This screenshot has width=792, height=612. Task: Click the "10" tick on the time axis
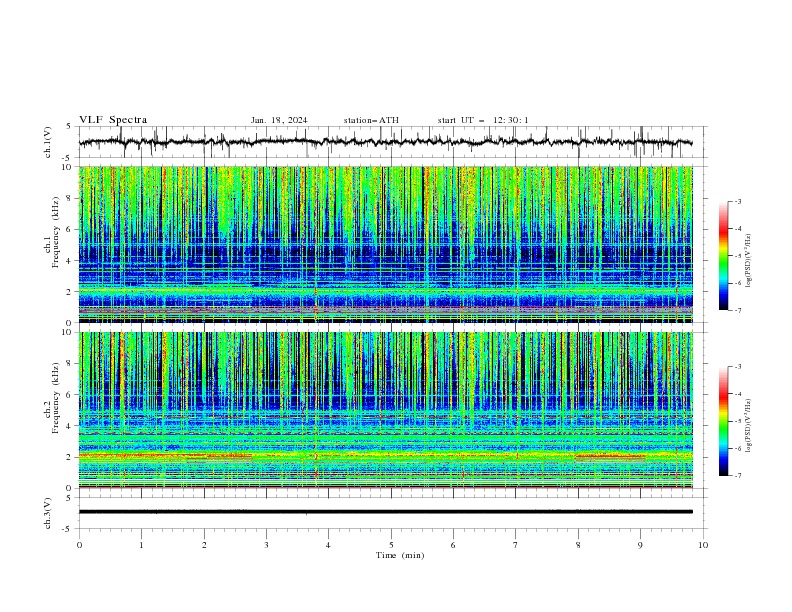click(703, 545)
